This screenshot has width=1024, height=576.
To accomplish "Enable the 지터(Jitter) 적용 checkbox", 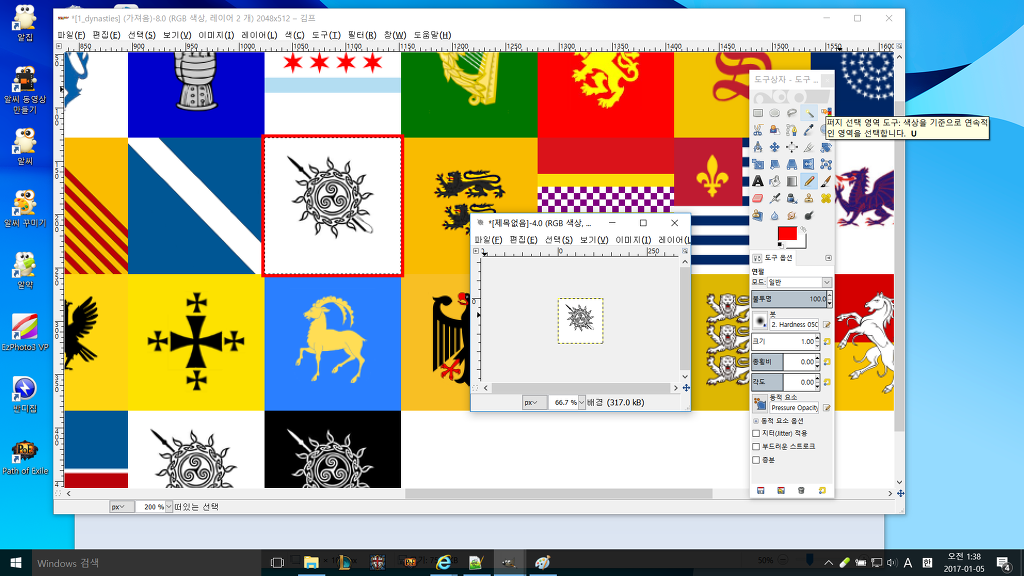I will coord(756,433).
